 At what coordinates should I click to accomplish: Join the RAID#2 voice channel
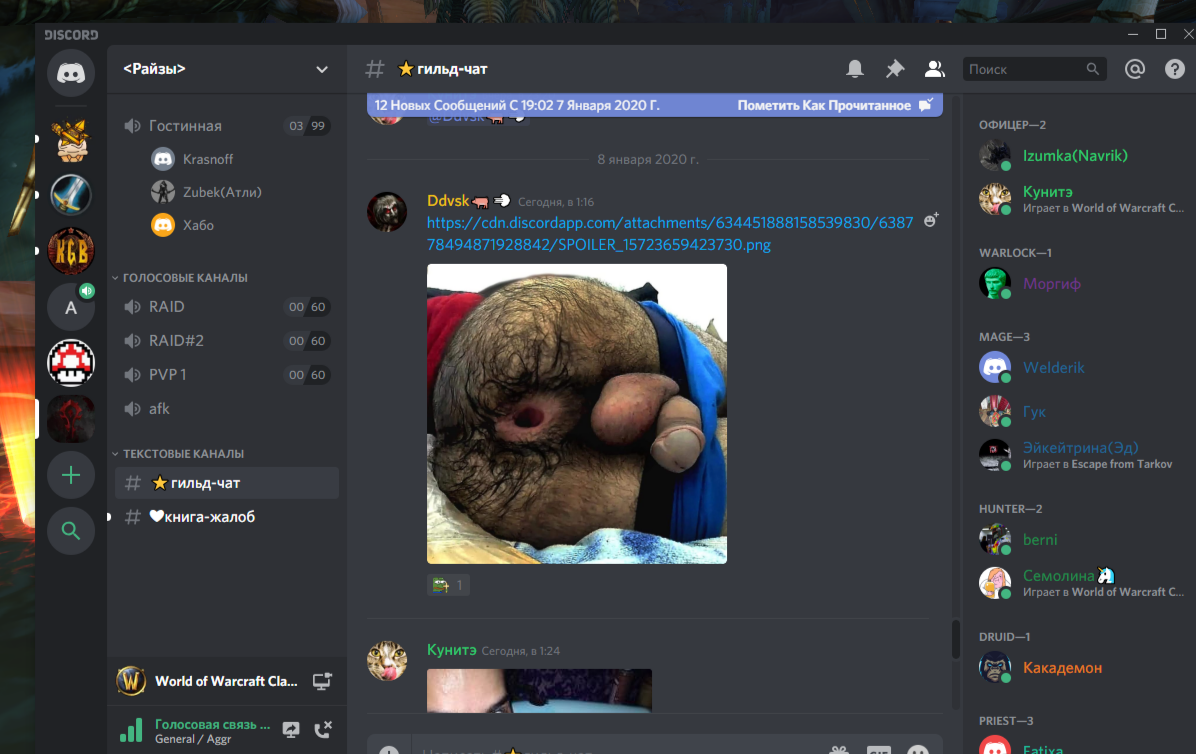[176, 340]
